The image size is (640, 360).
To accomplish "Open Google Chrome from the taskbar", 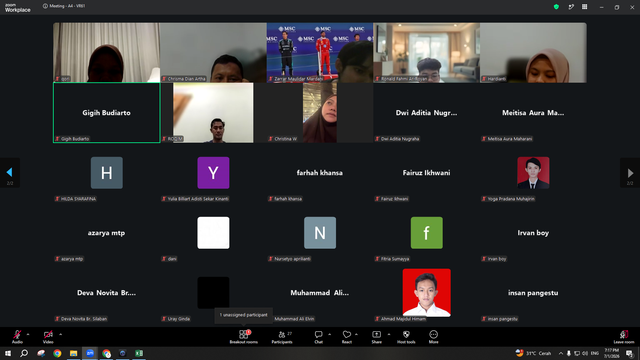I will 57,353.
